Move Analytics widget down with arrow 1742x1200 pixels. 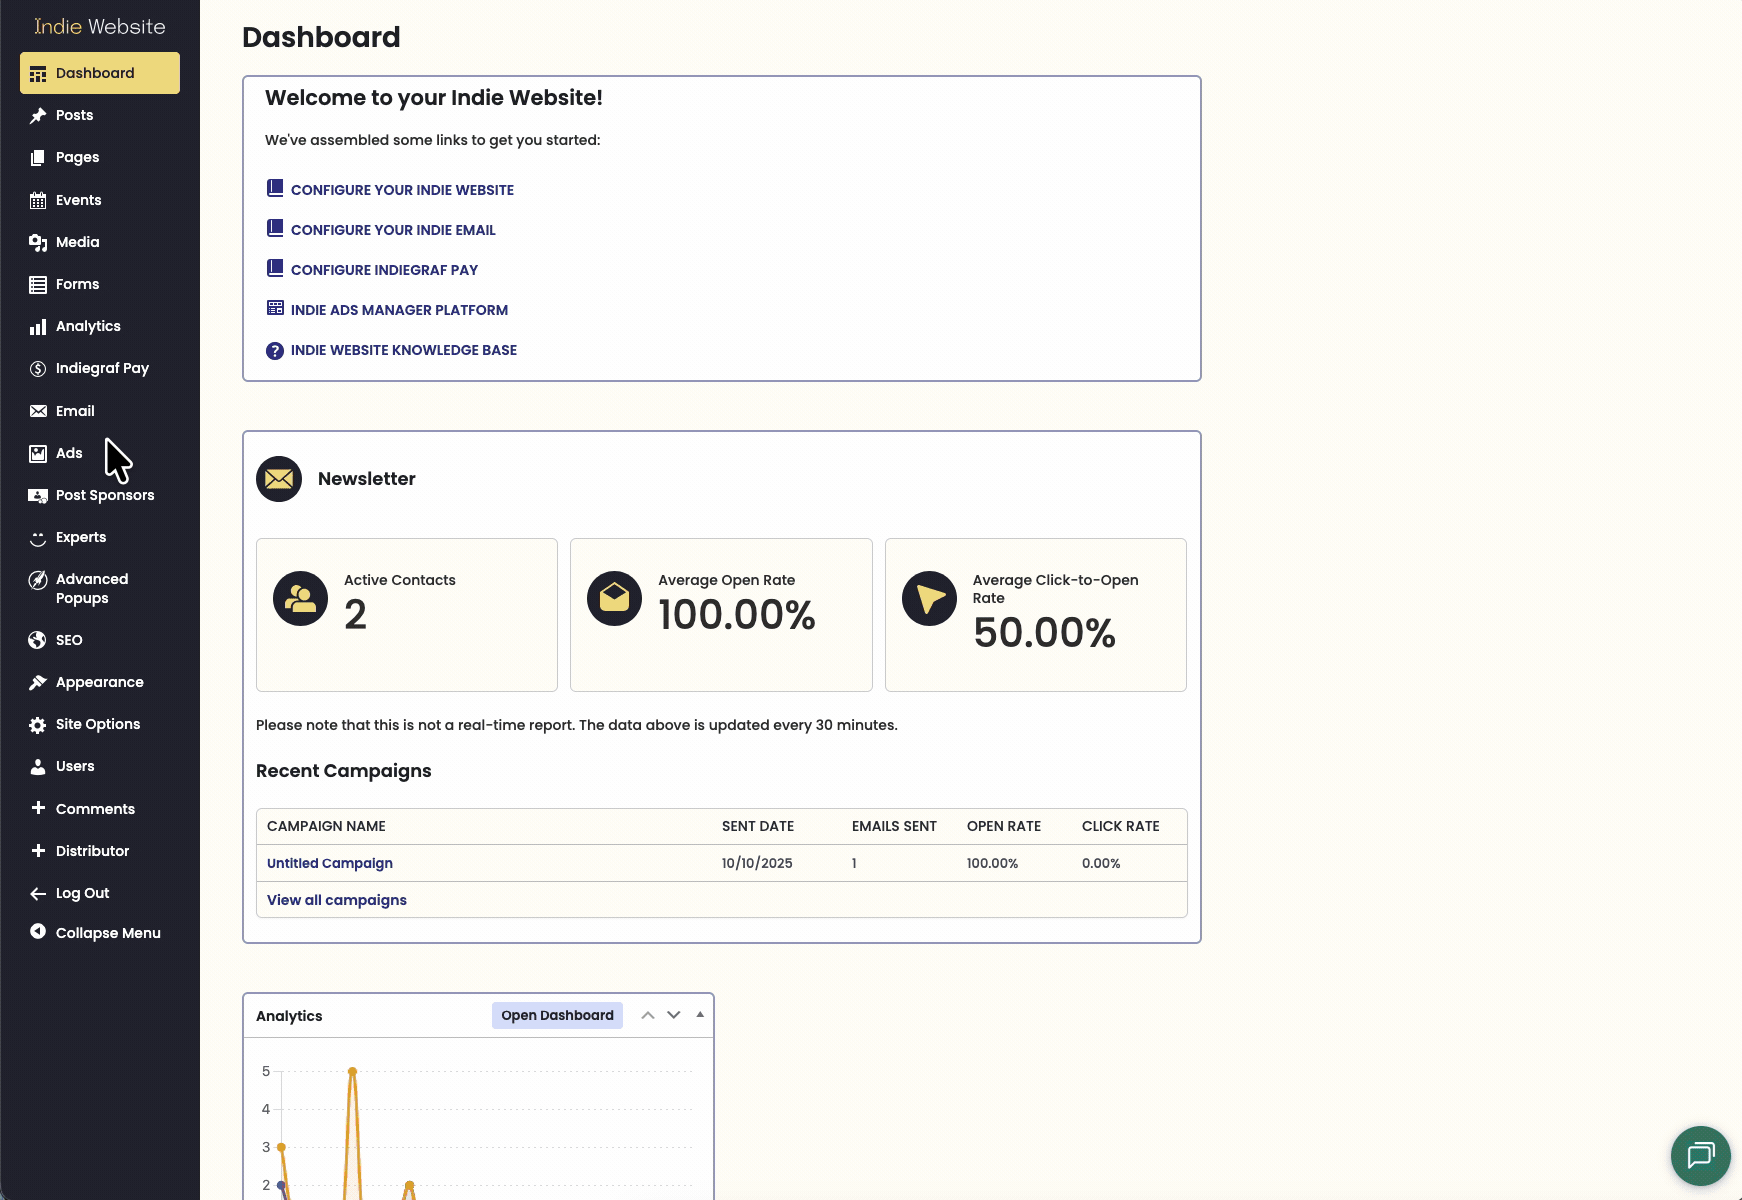(x=674, y=1015)
